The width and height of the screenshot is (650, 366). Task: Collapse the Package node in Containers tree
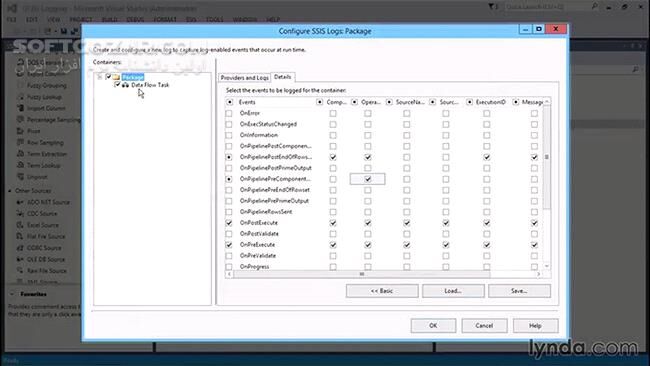[100, 77]
